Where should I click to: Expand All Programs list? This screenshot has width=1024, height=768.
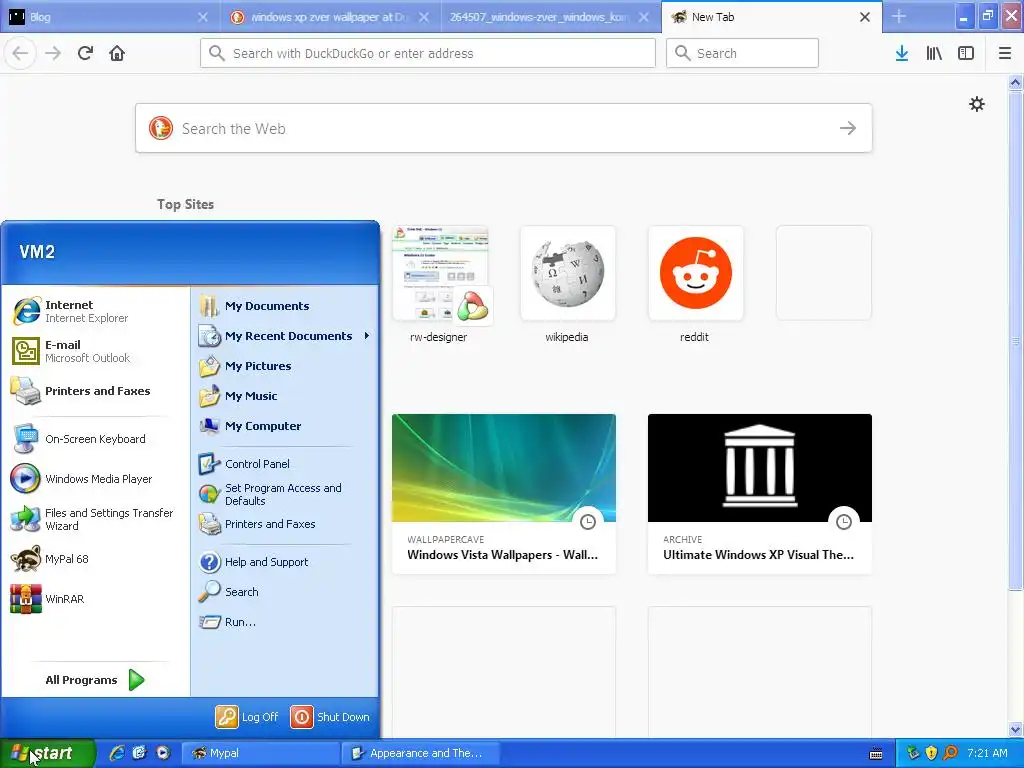[95, 680]
